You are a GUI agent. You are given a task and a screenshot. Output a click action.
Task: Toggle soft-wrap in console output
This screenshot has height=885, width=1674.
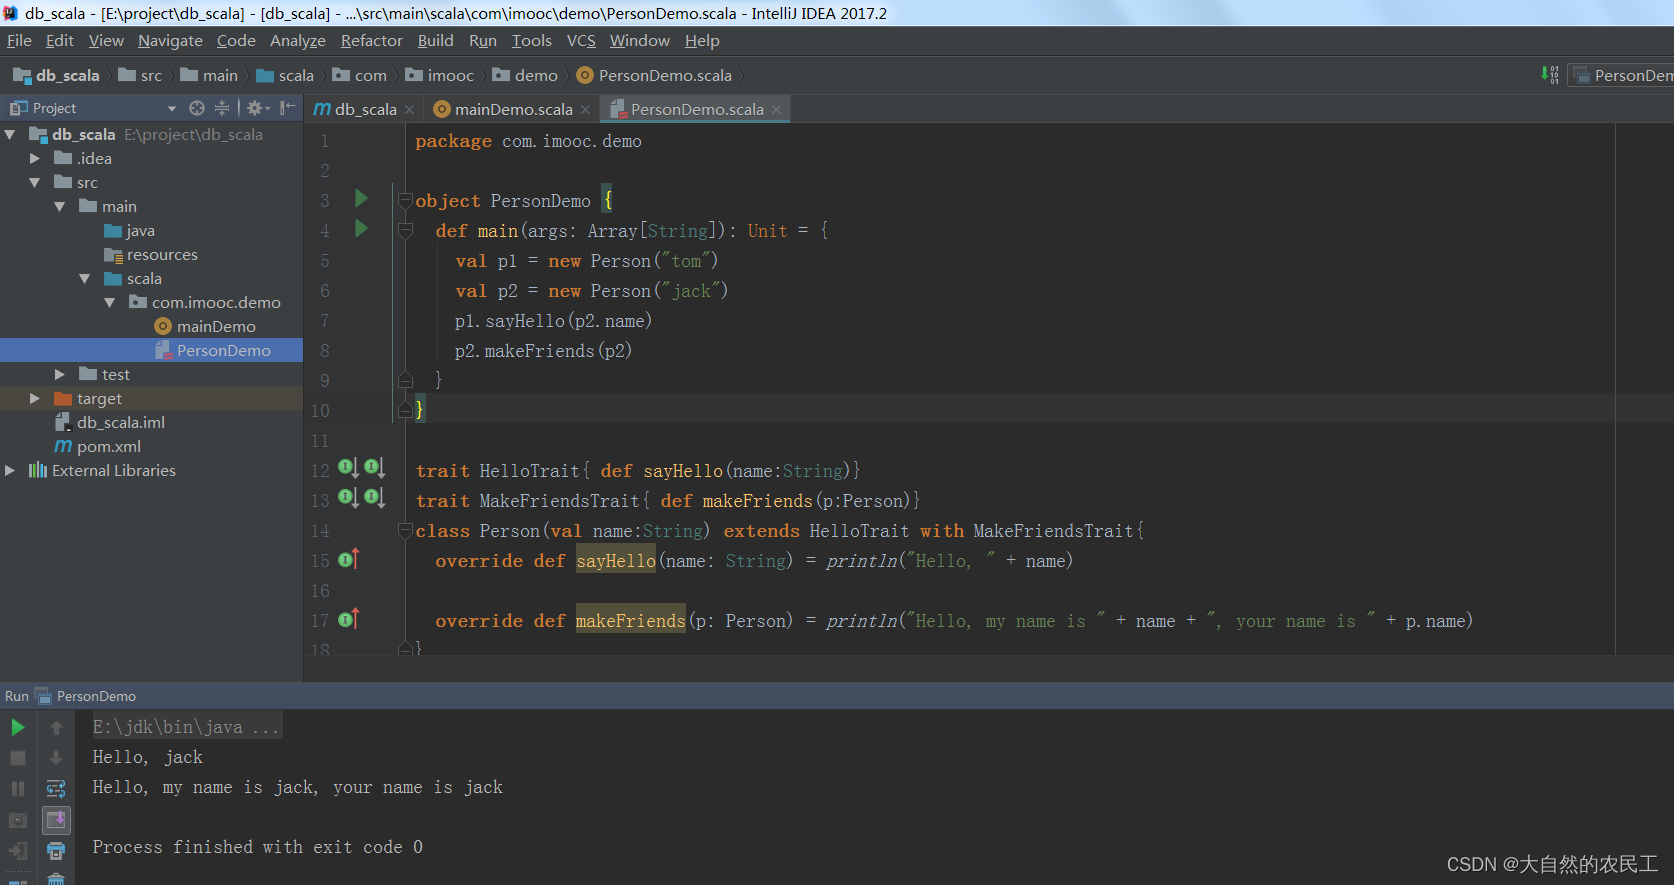pyautogui.click(x=56, y=789)
